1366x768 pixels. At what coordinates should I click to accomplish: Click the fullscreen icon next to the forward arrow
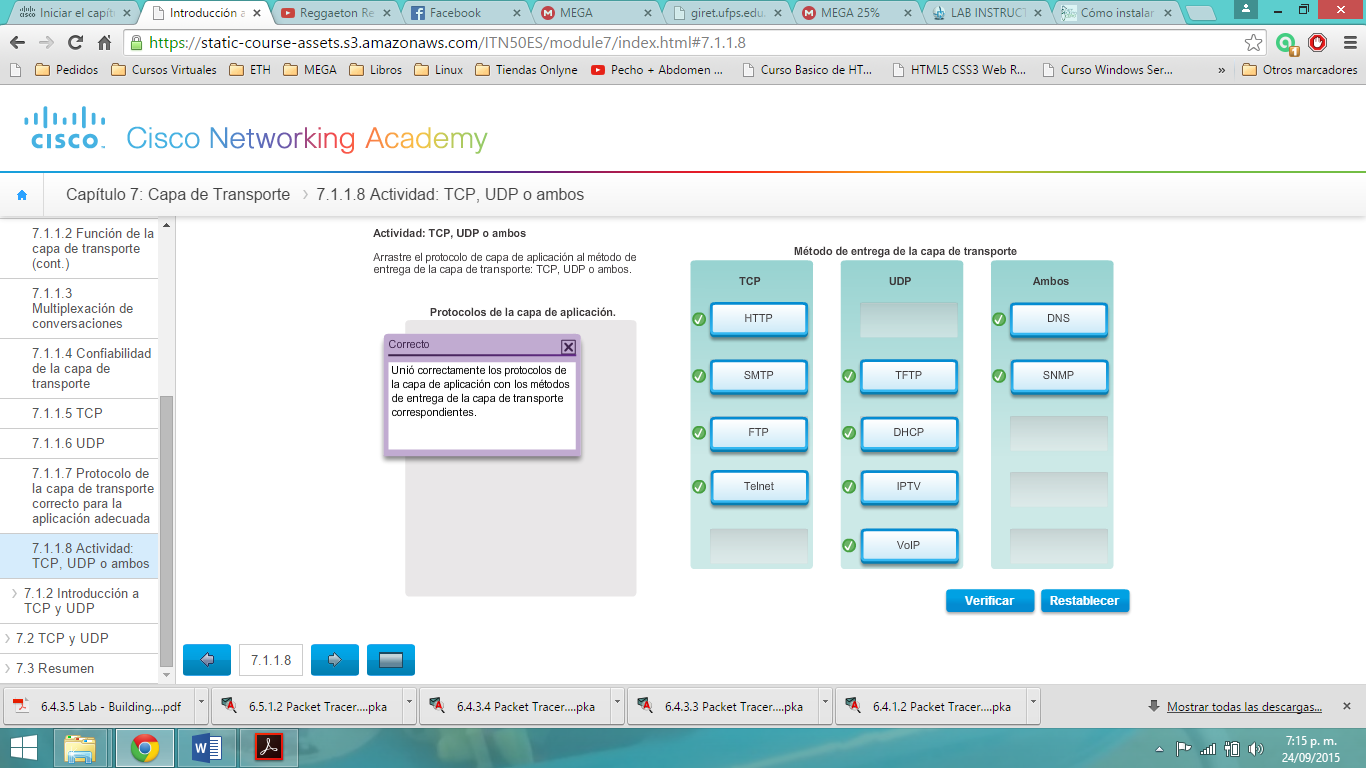click(390, 659)
